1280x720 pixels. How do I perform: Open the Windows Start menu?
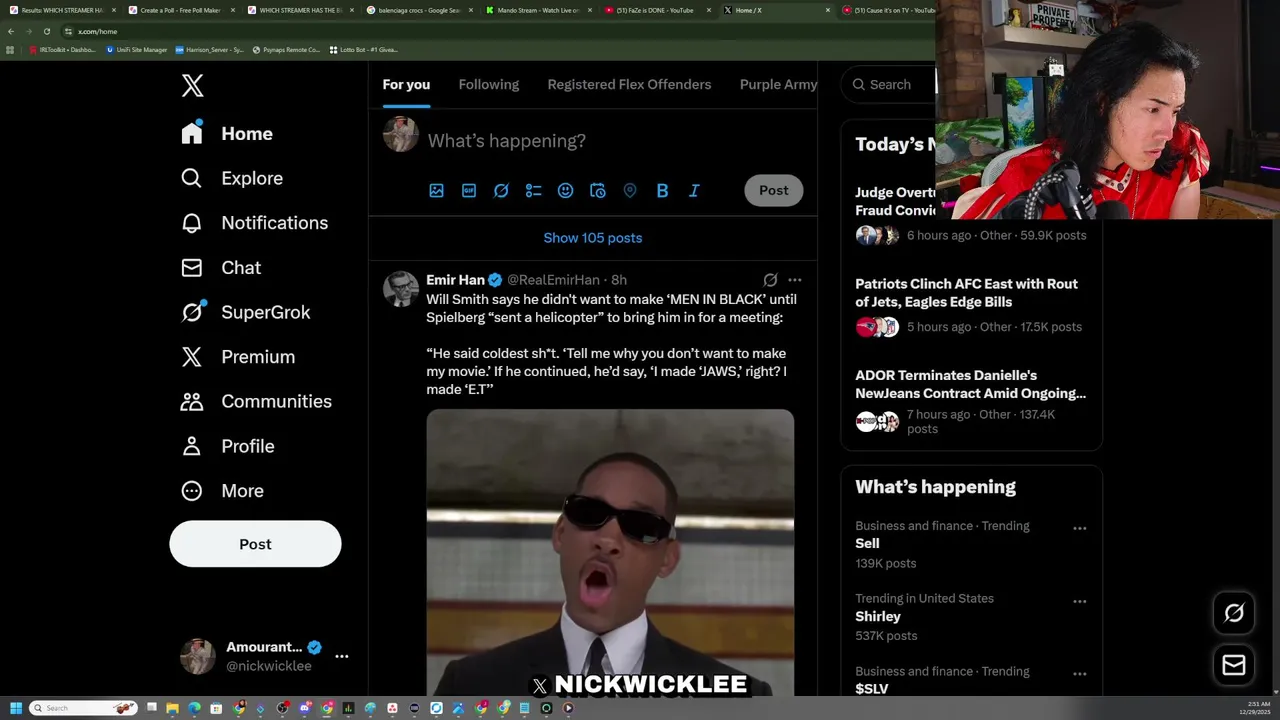pyautogui.click(x=16, y=708)
